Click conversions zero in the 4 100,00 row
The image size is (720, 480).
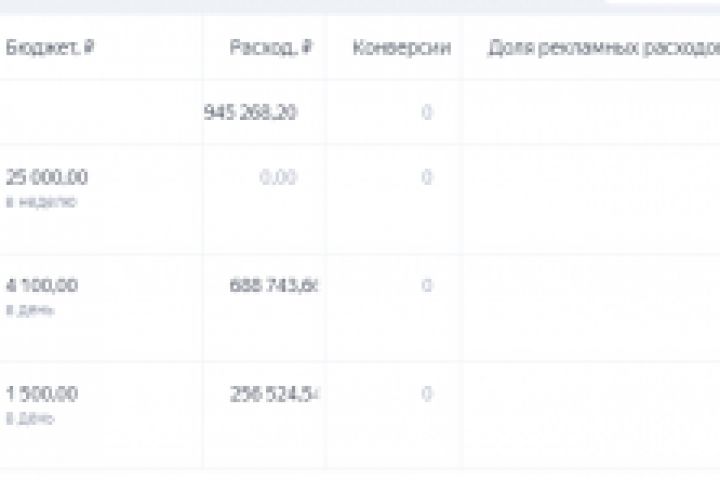click(x=427, y=285)
